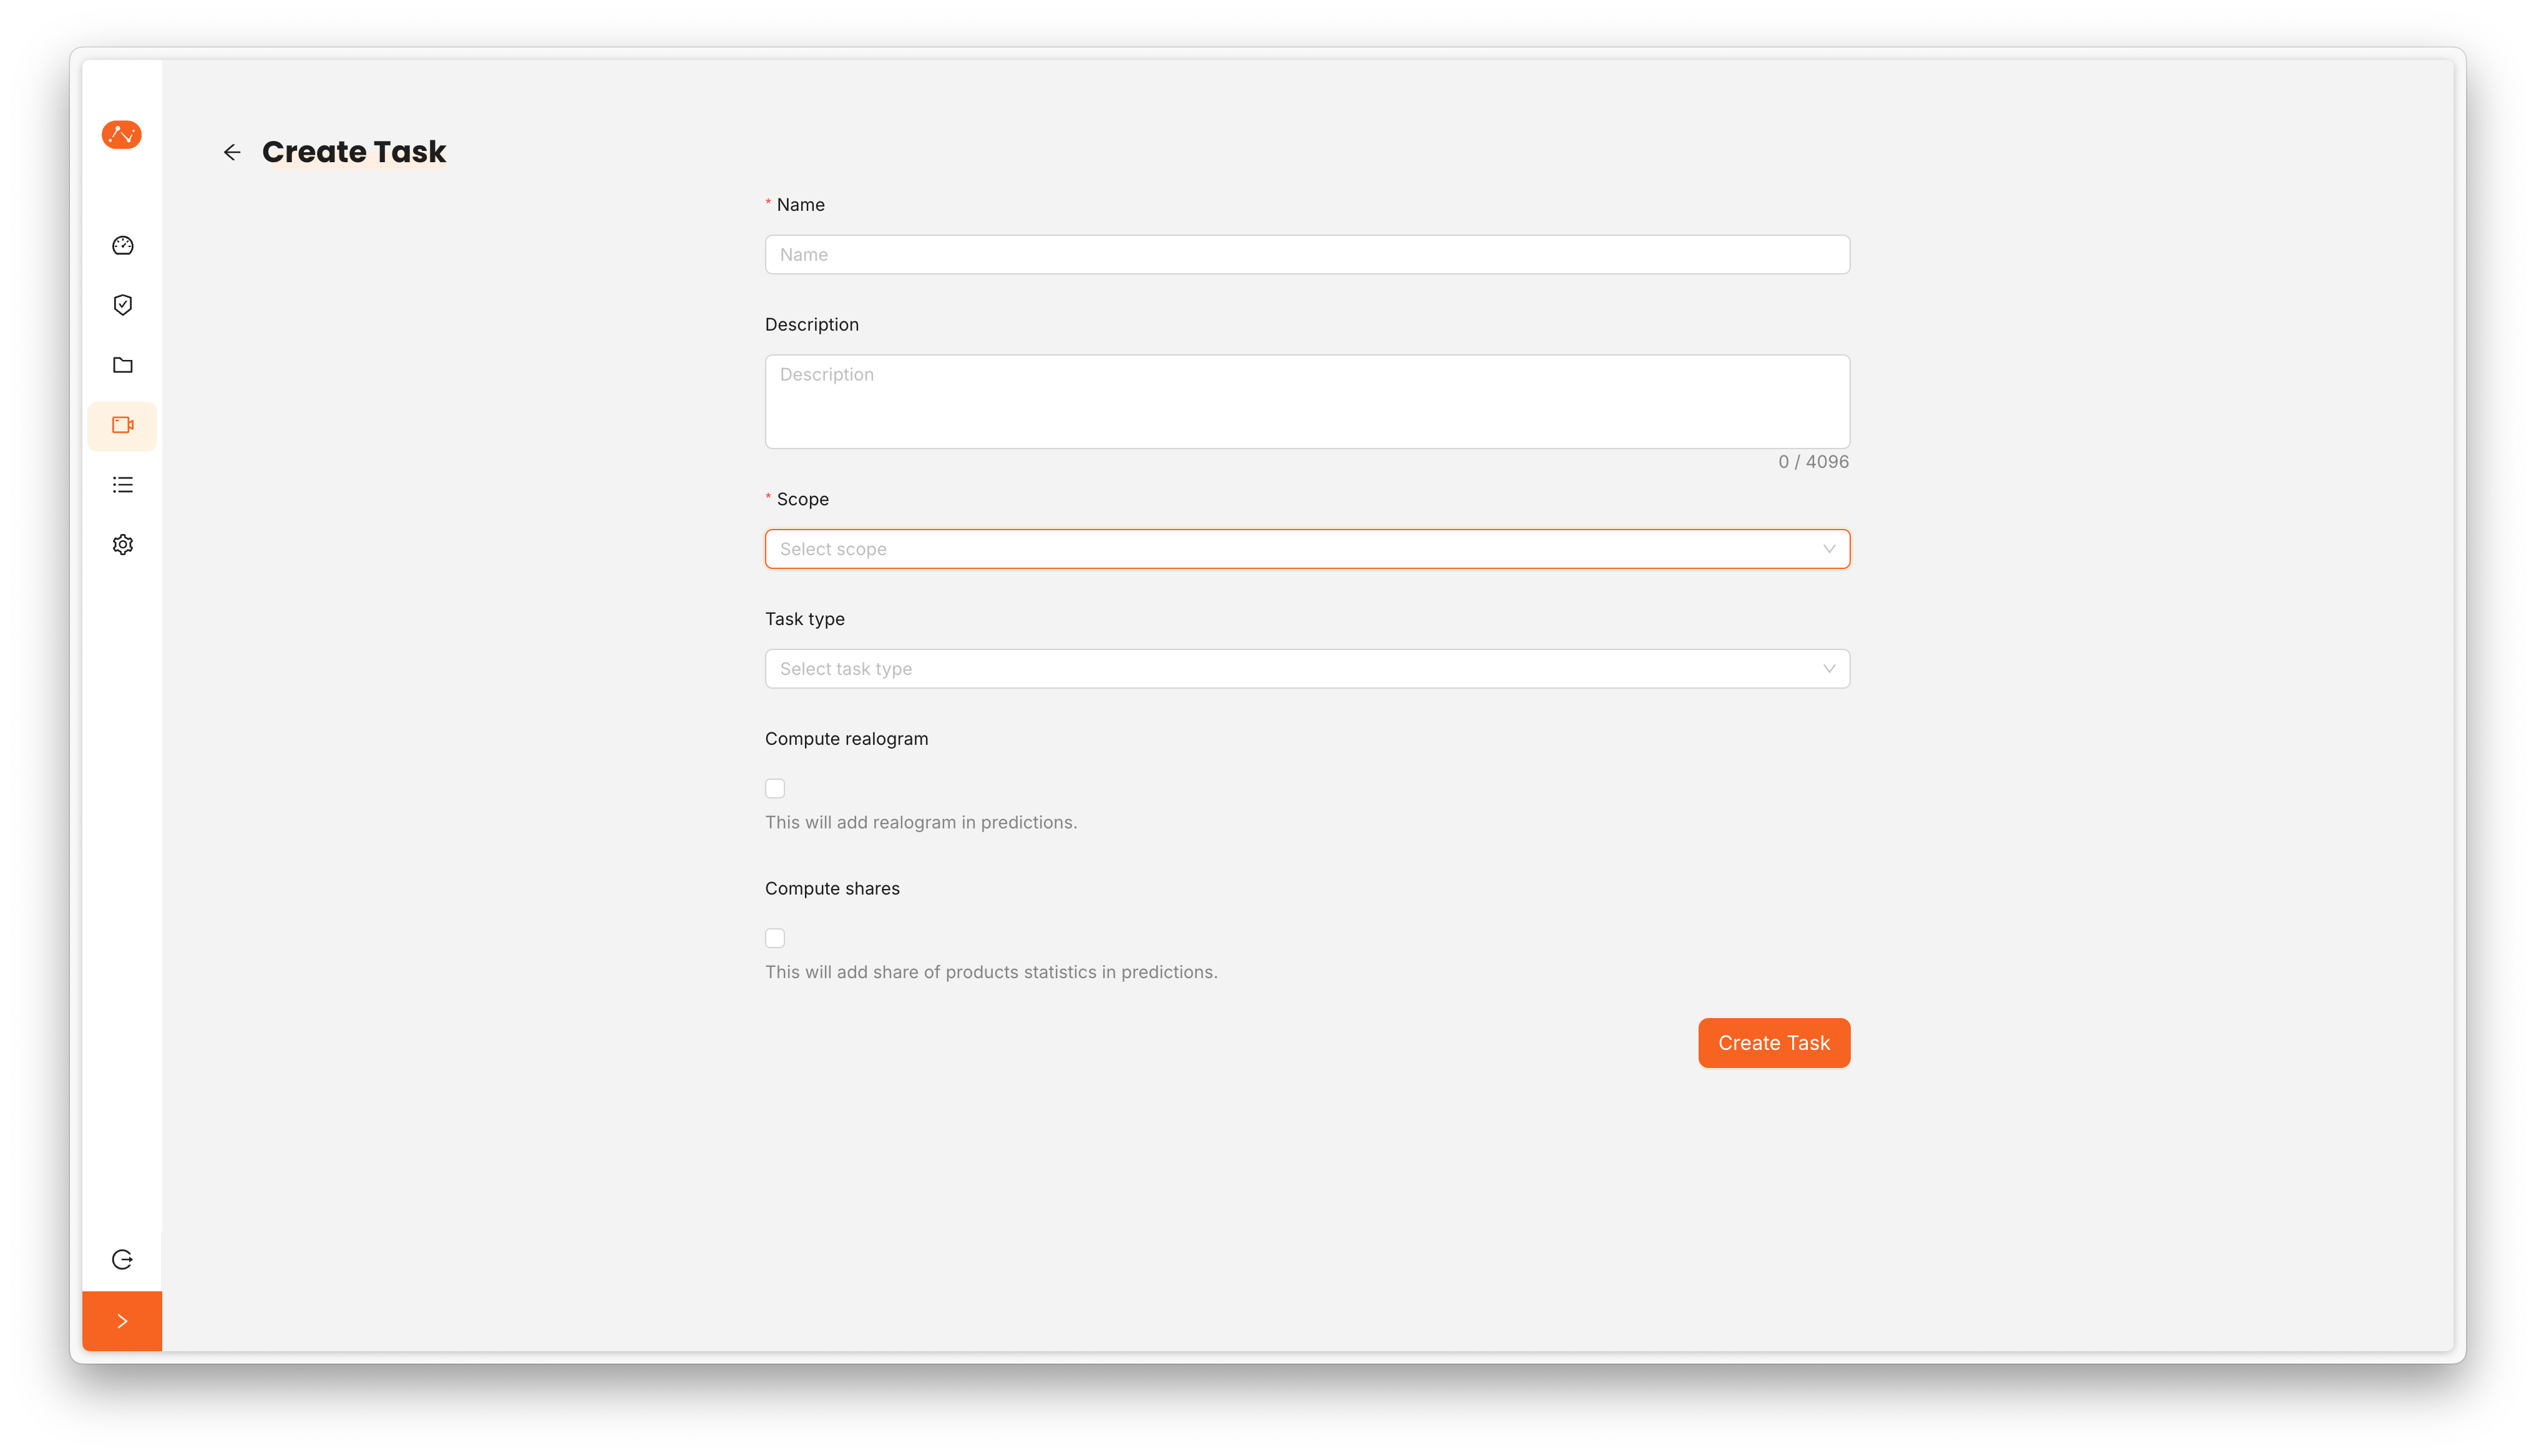Viewport: 2536px width, 1456px height.
Task: Click the highlighted video camera tasks icon
Action: [x=122, y=425]
